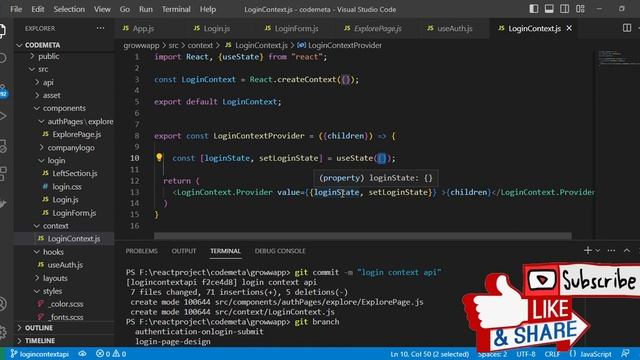Expand the asset folder
This screenshot has width=640, height=360.
pos(64,96)
